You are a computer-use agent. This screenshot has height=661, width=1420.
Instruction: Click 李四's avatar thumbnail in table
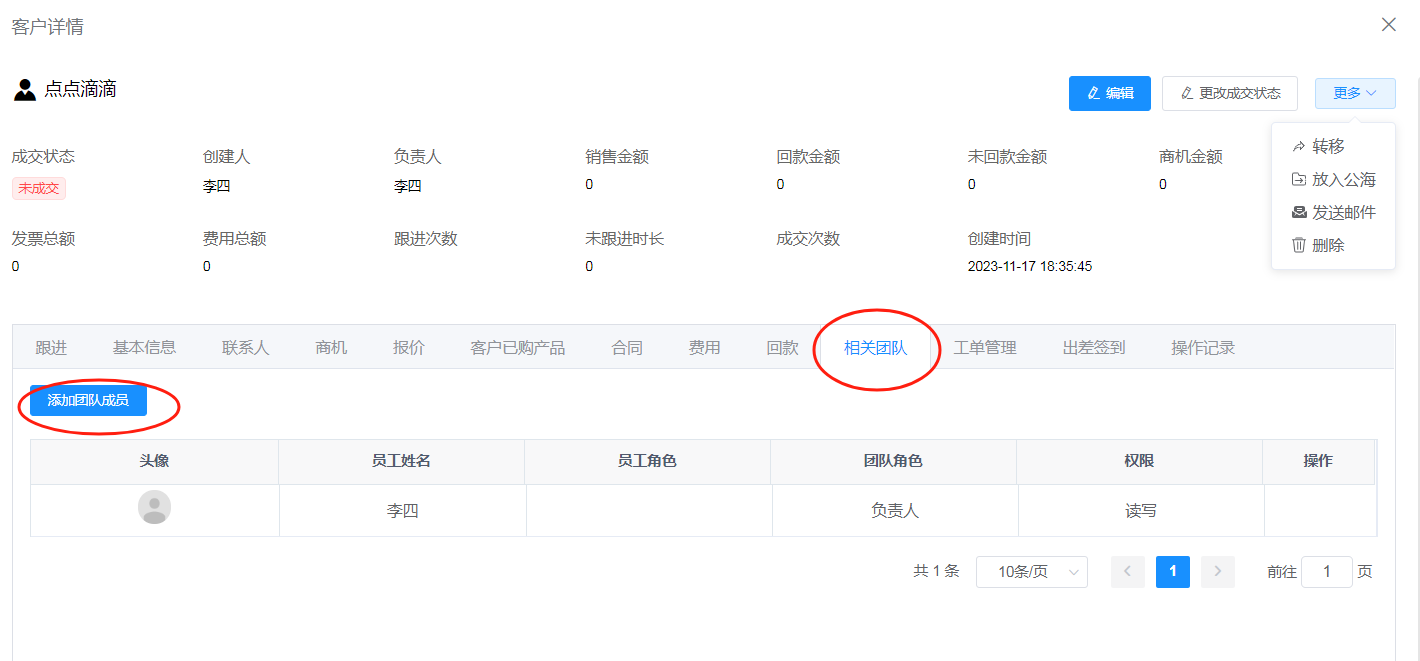click(154, 507)
